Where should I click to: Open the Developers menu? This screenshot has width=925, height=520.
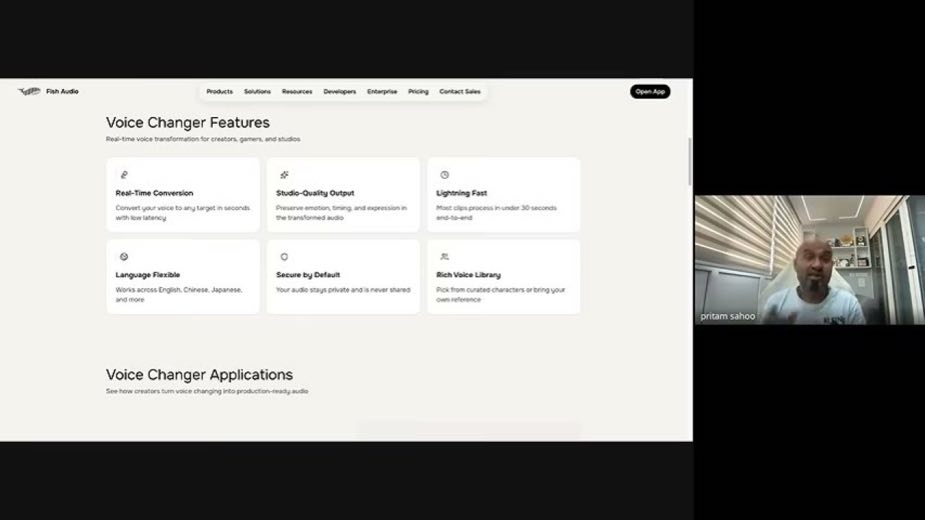pos(340,91)
